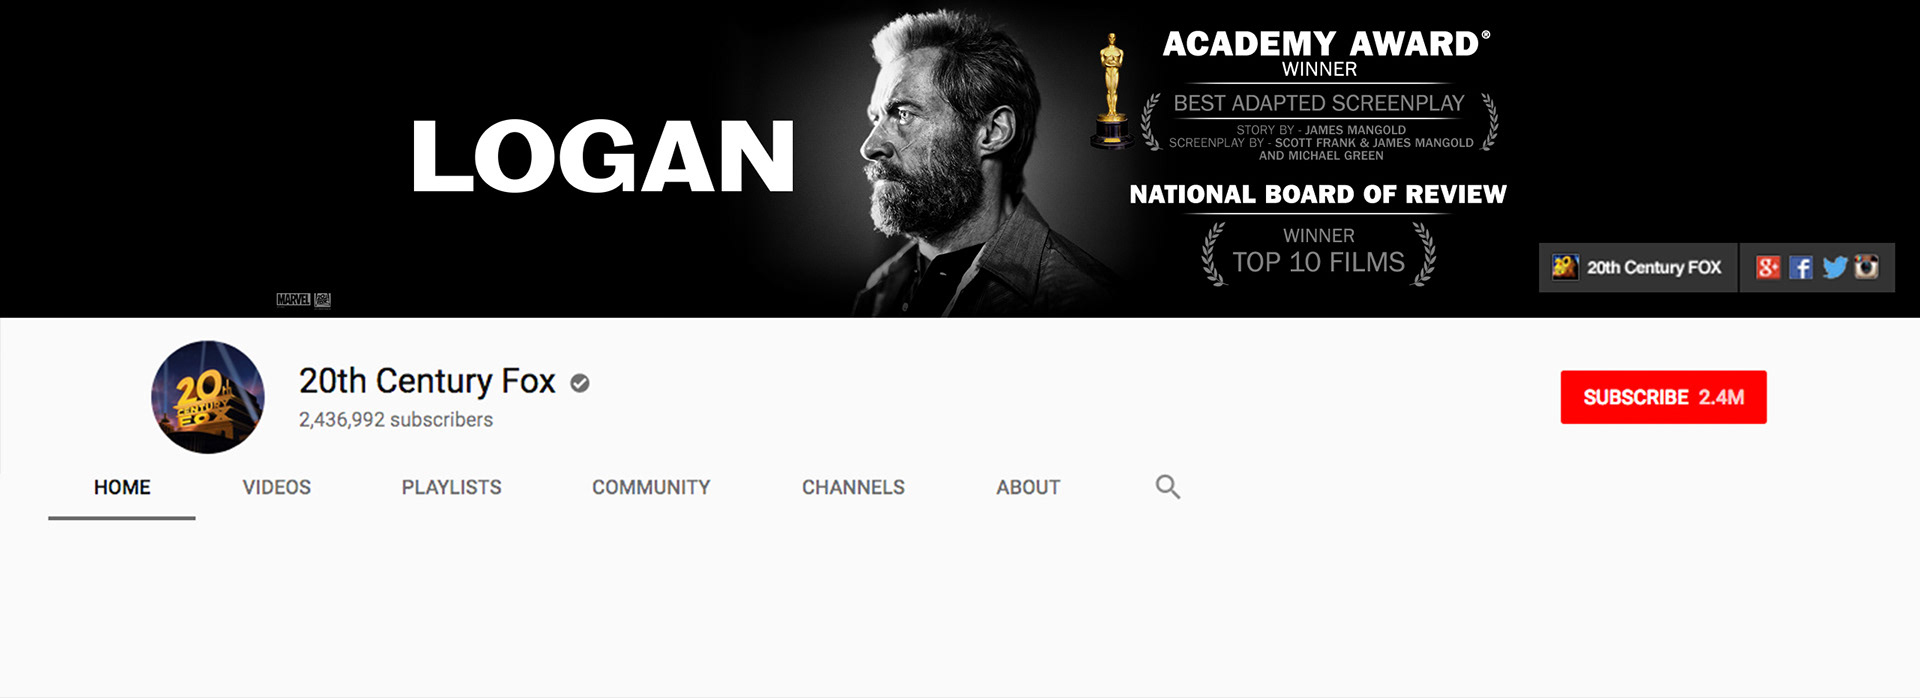Click the Best Adapted Screenplay text
The width and height of the screenshot is (1920, 698).
coord(1319,103)
